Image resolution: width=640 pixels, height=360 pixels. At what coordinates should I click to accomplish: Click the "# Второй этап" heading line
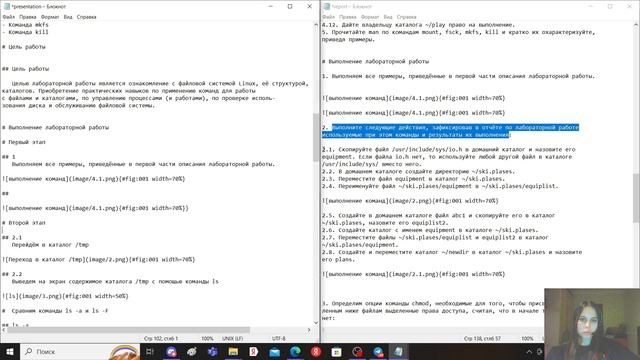(x=24, y=223)
